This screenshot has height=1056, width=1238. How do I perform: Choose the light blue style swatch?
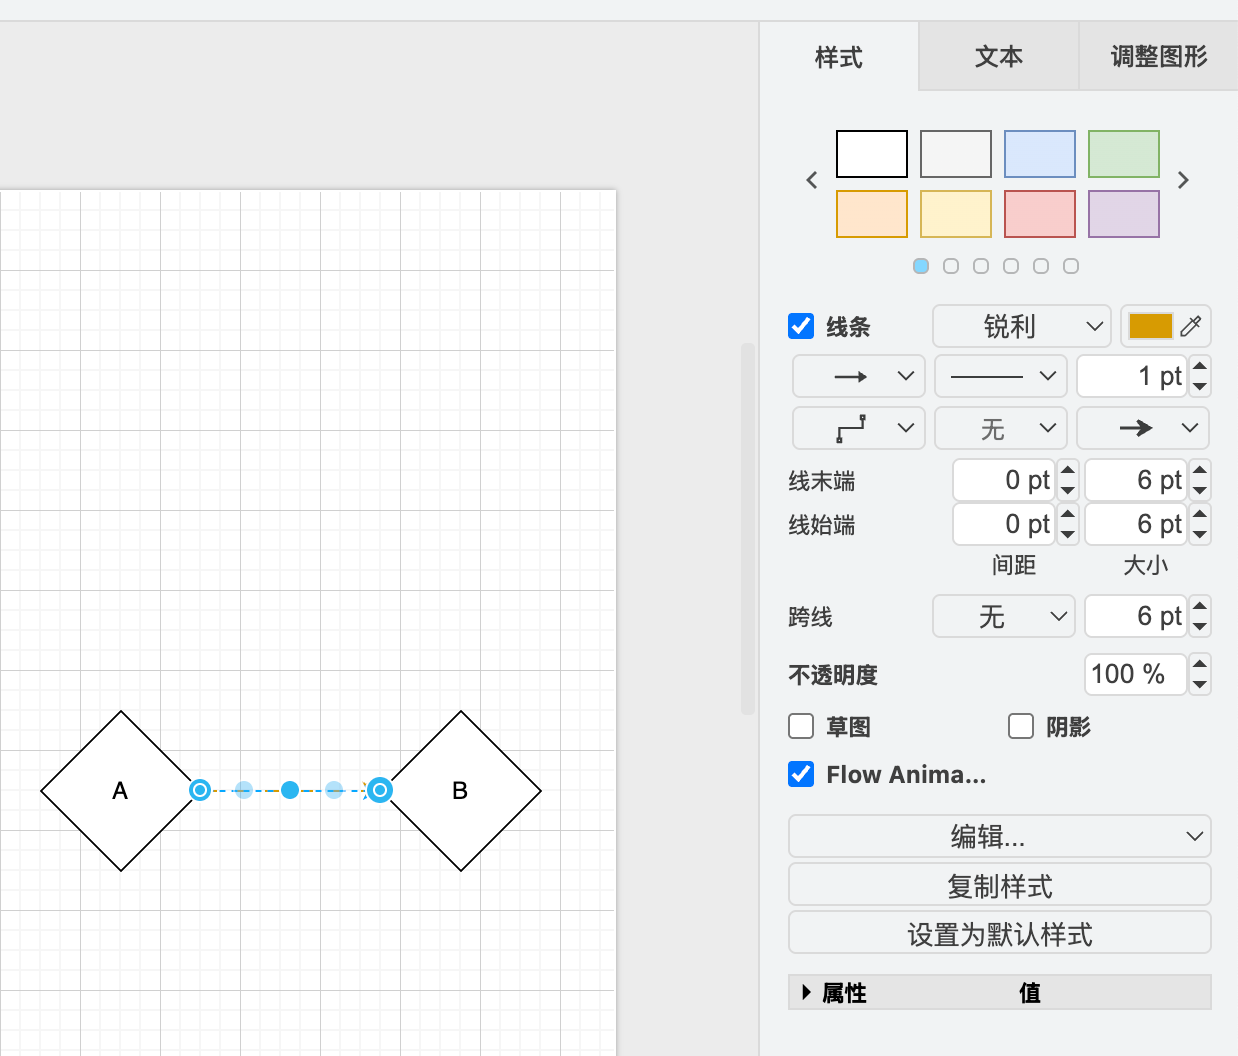click(1040, 154)
